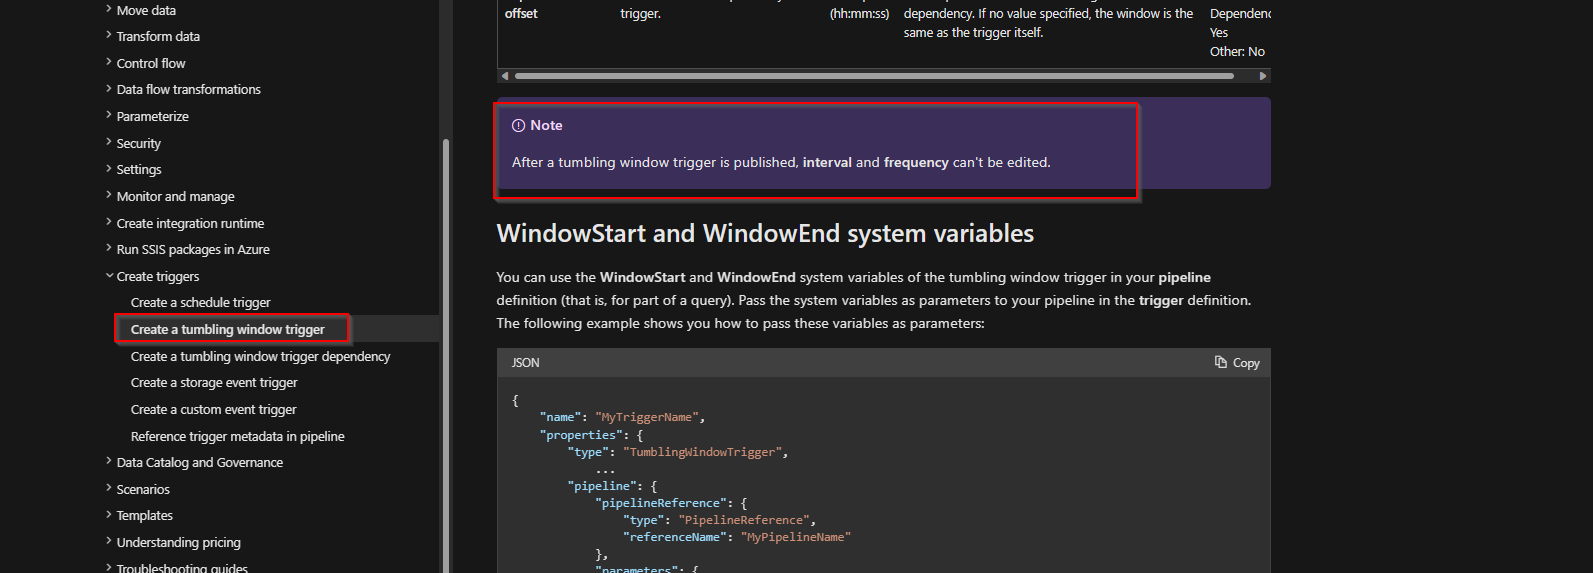
Task: Click the "offset" table cell
Action: click(x=521, y=14)
